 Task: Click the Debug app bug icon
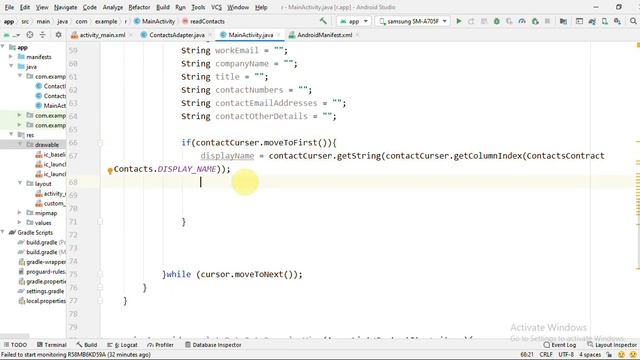tap(497, 21)
